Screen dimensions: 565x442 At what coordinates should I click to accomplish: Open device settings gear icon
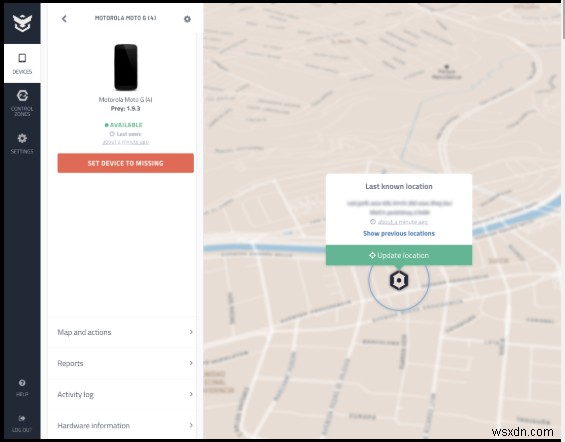tap(187, 19)
